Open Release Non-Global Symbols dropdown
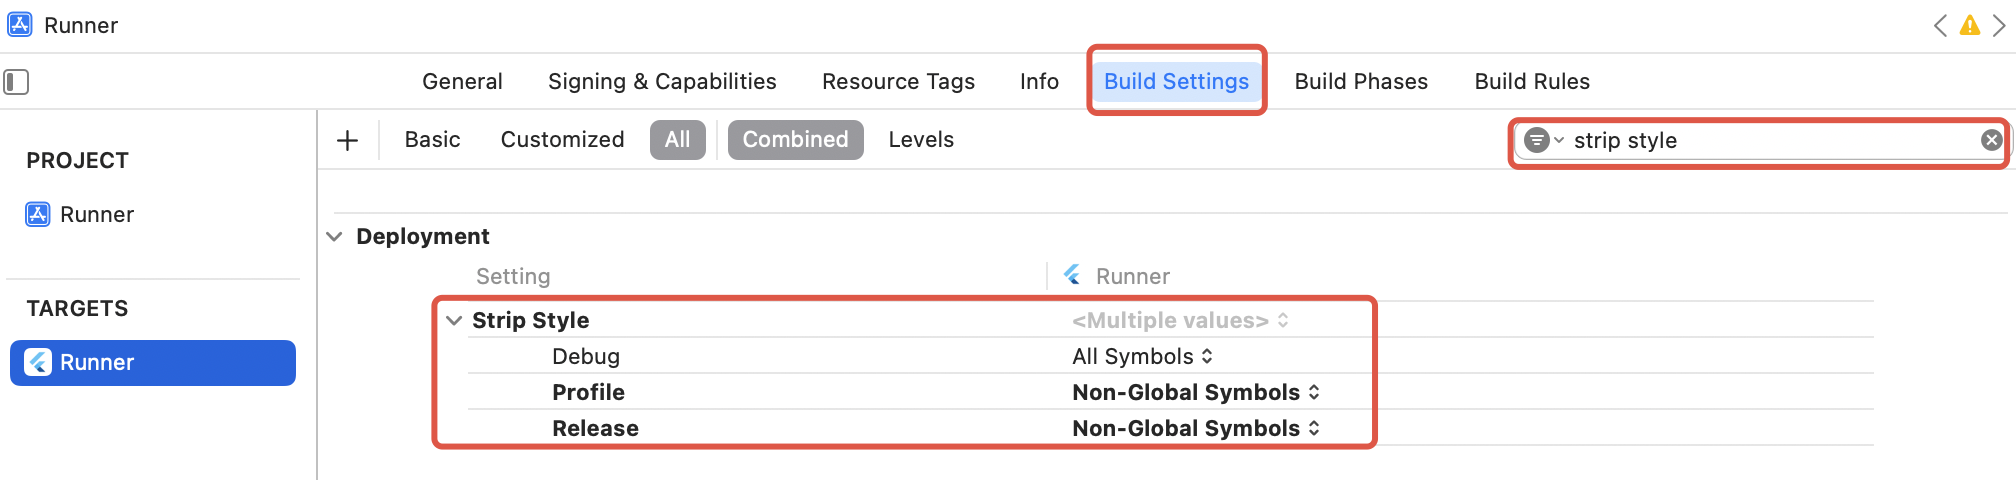The width and height of the screenshot is (2016, 480). click(1195, 429)
